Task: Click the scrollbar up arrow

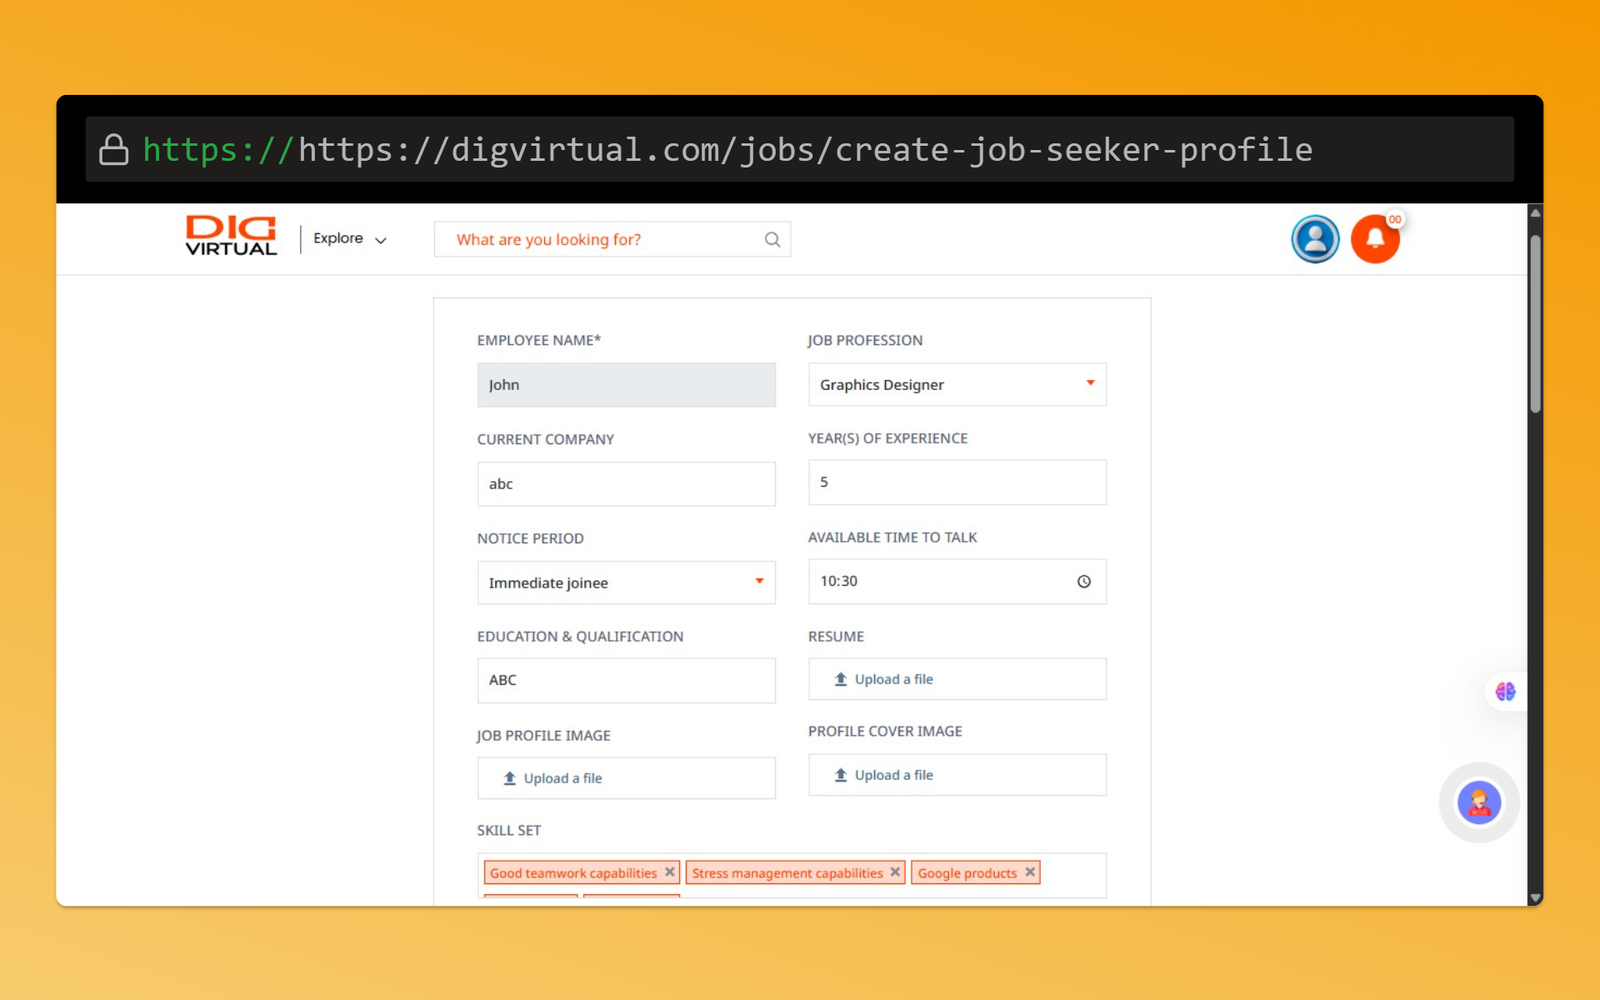Action: click(1535, 213)
